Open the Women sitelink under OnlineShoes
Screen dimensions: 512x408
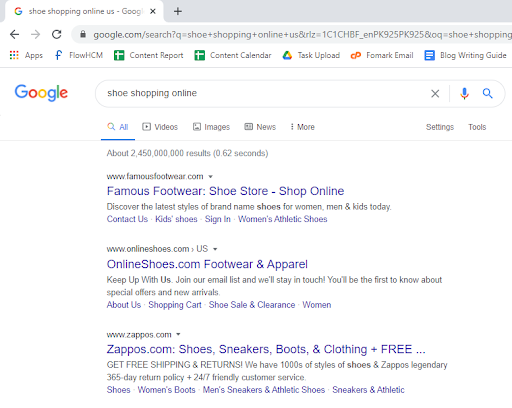[317, 305]
